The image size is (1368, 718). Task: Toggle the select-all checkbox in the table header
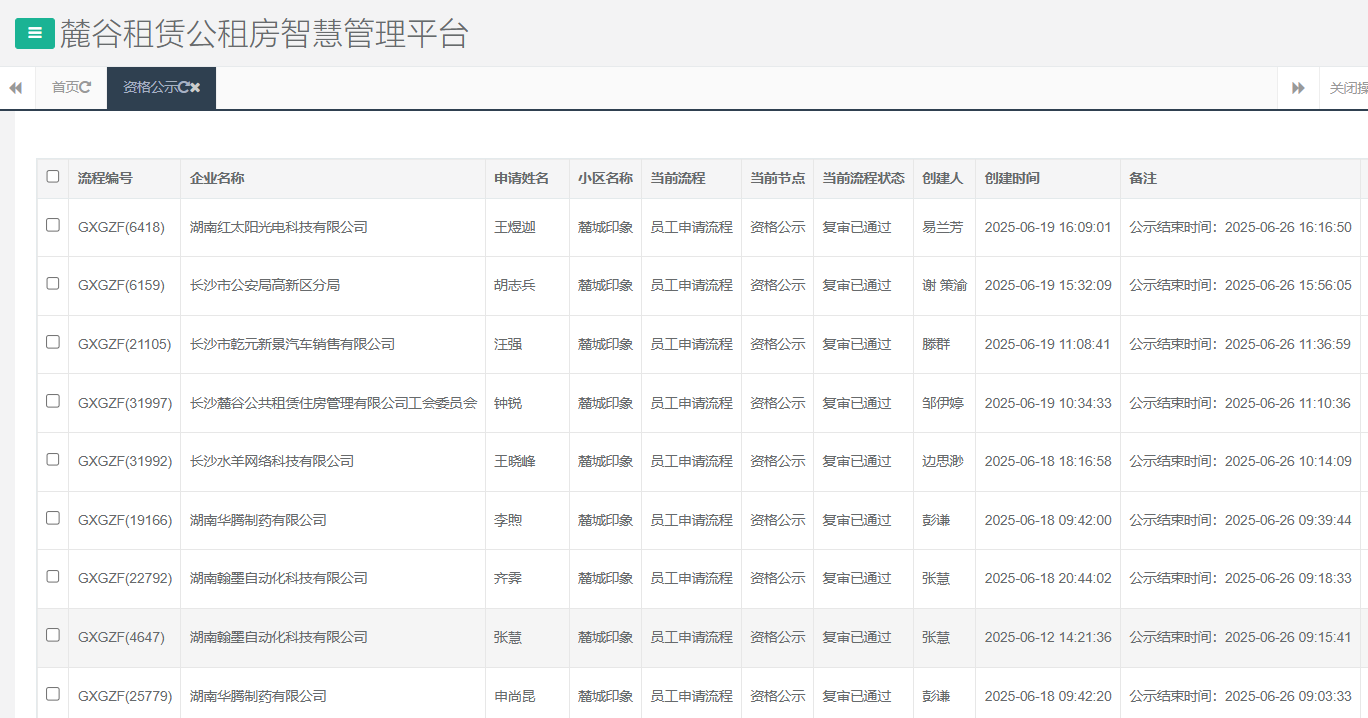coord(53,177)
